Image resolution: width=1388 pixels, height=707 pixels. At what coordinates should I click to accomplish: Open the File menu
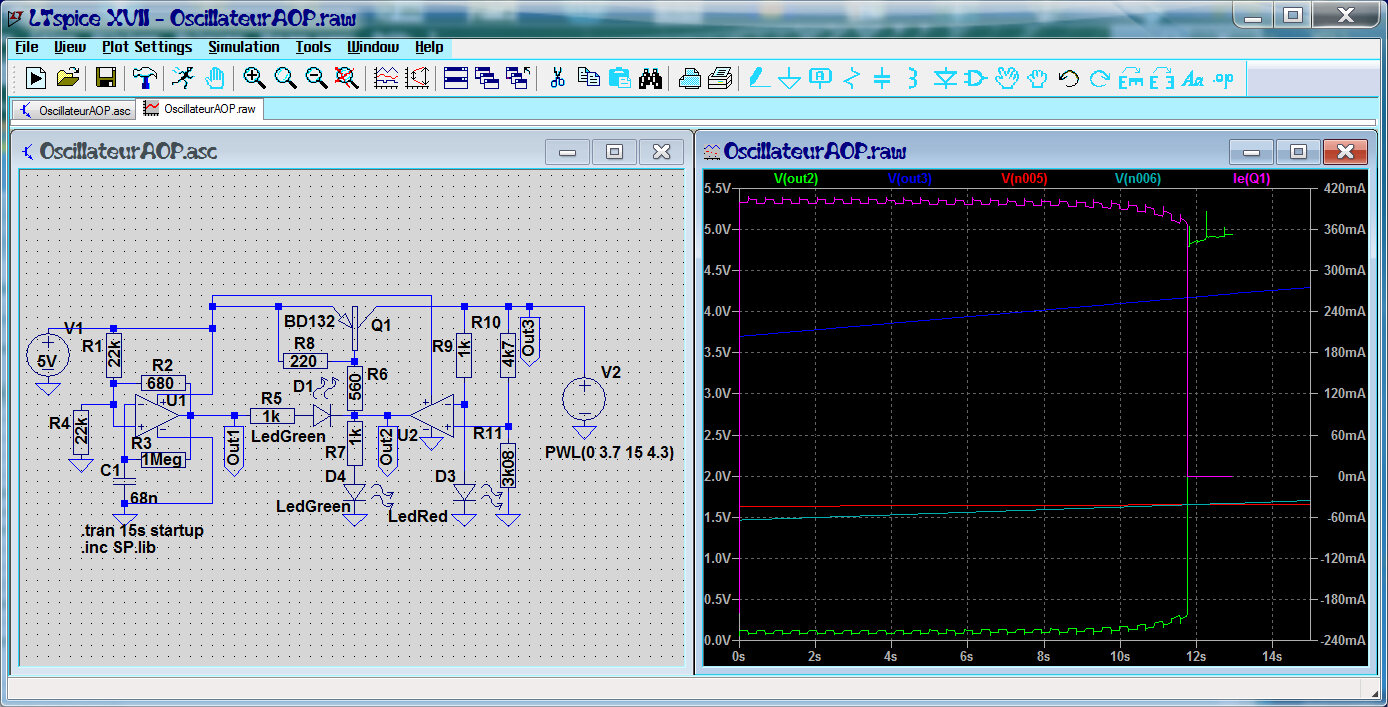(27, 47)
